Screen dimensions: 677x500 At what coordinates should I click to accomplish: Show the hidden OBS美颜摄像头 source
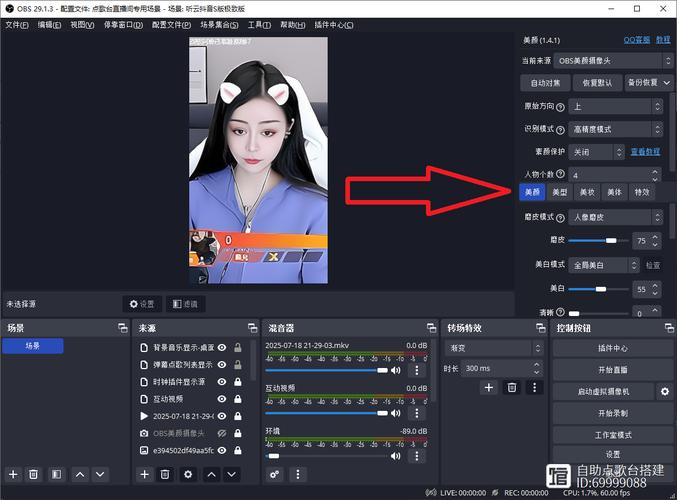pyautogui.click(x=222, y=433)
